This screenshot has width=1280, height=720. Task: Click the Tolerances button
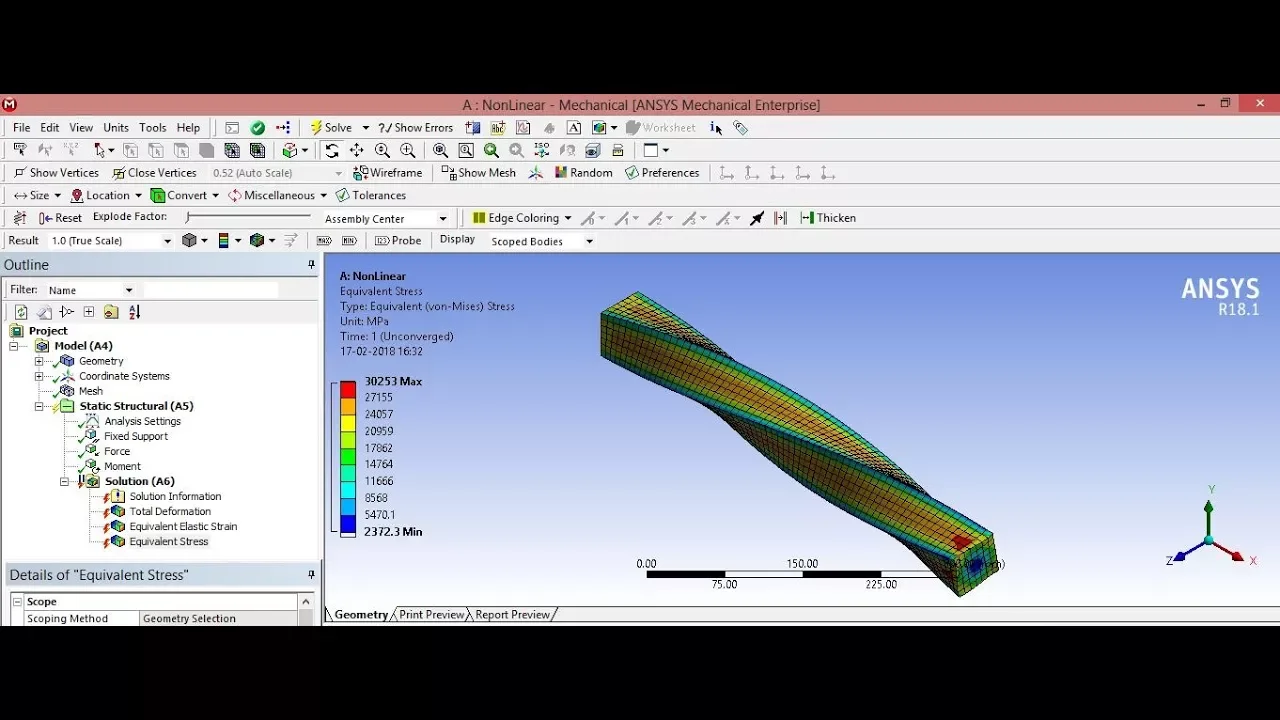[371, 196]
